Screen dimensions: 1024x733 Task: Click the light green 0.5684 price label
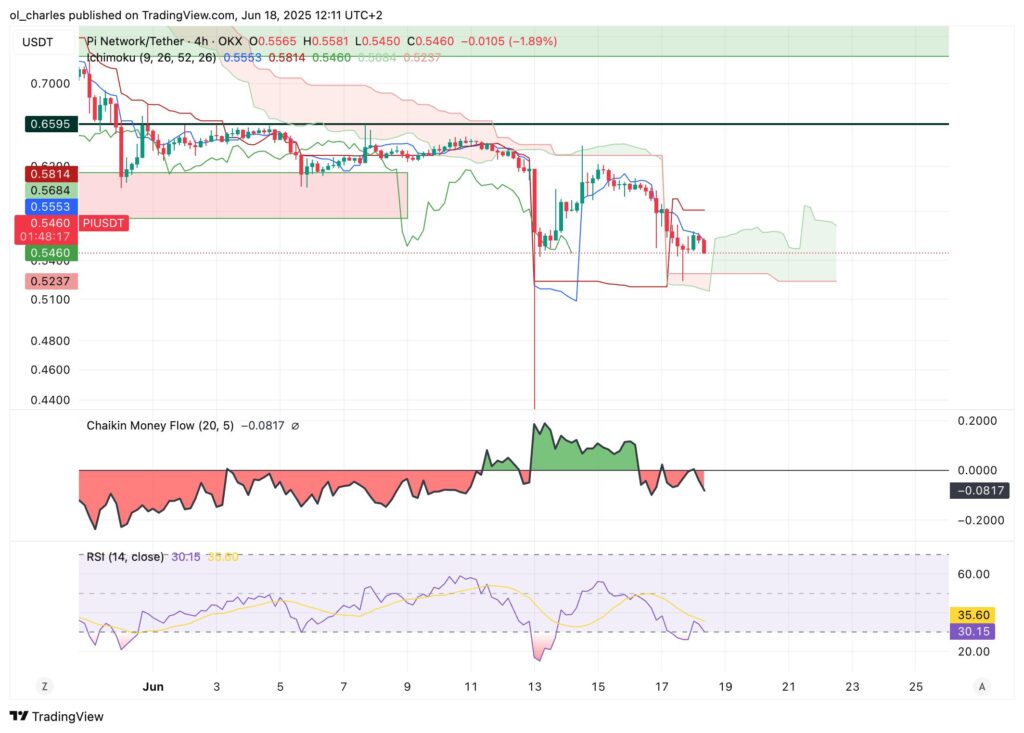(48, 190)
